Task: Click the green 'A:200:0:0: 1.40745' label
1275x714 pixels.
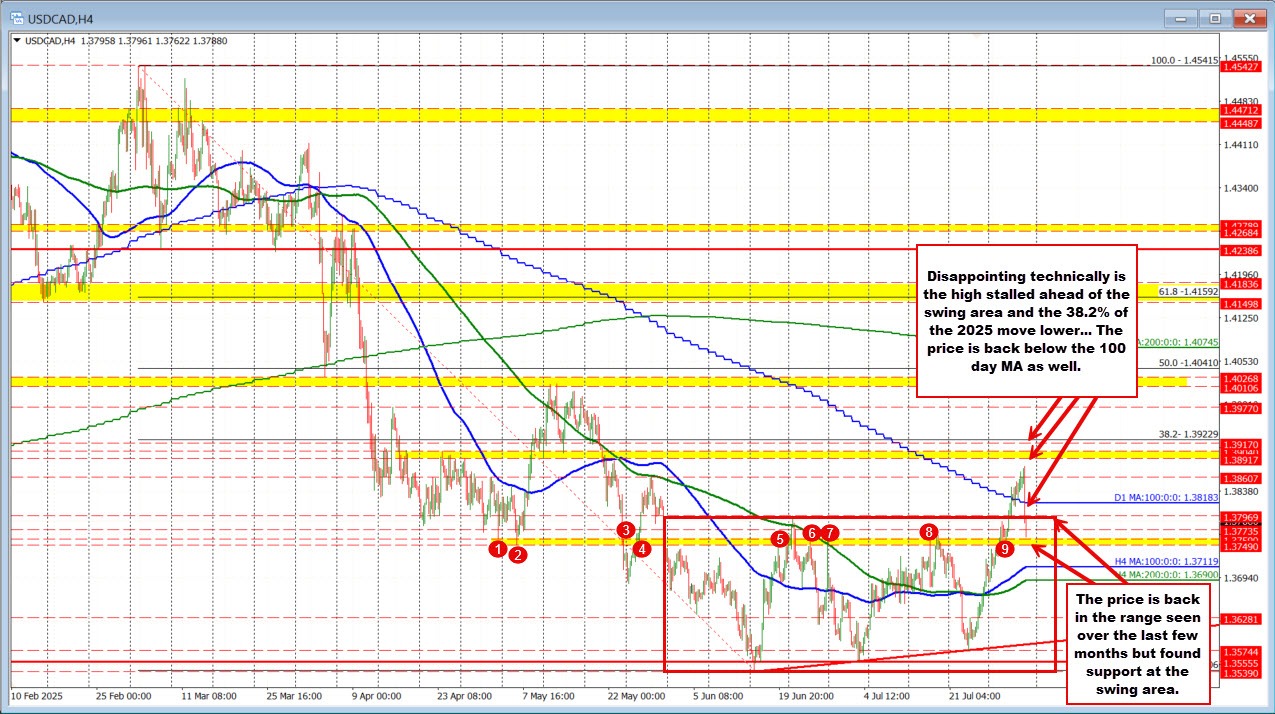Action: [x=1178, y=342]
